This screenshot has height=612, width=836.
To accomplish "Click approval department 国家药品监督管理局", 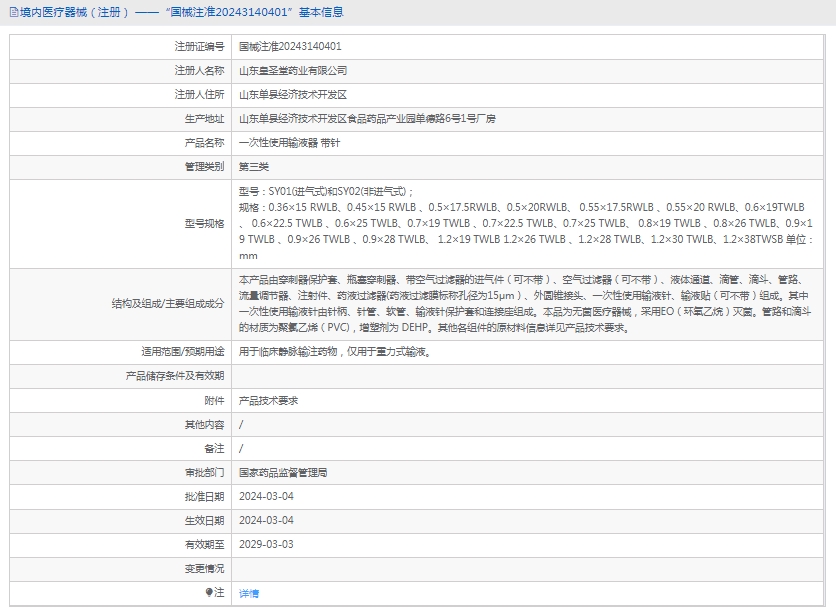I will tap(283, 472).
